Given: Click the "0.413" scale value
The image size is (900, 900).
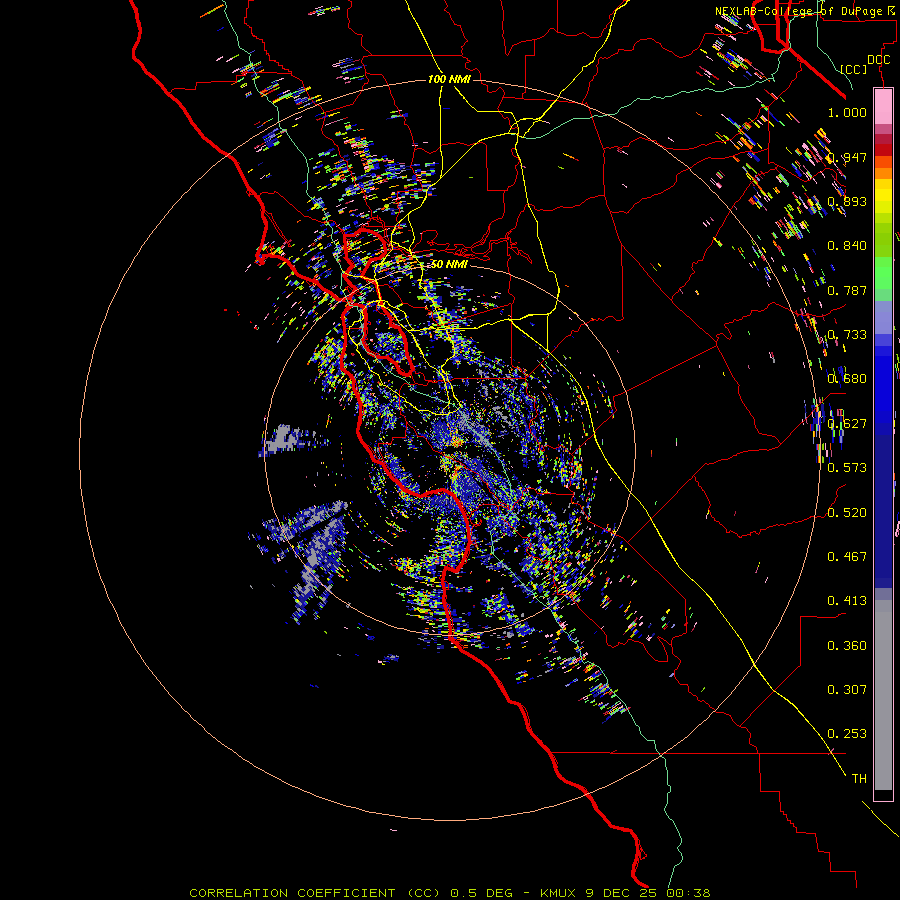Looking at the screenshot, I should (x=847, y=601).
